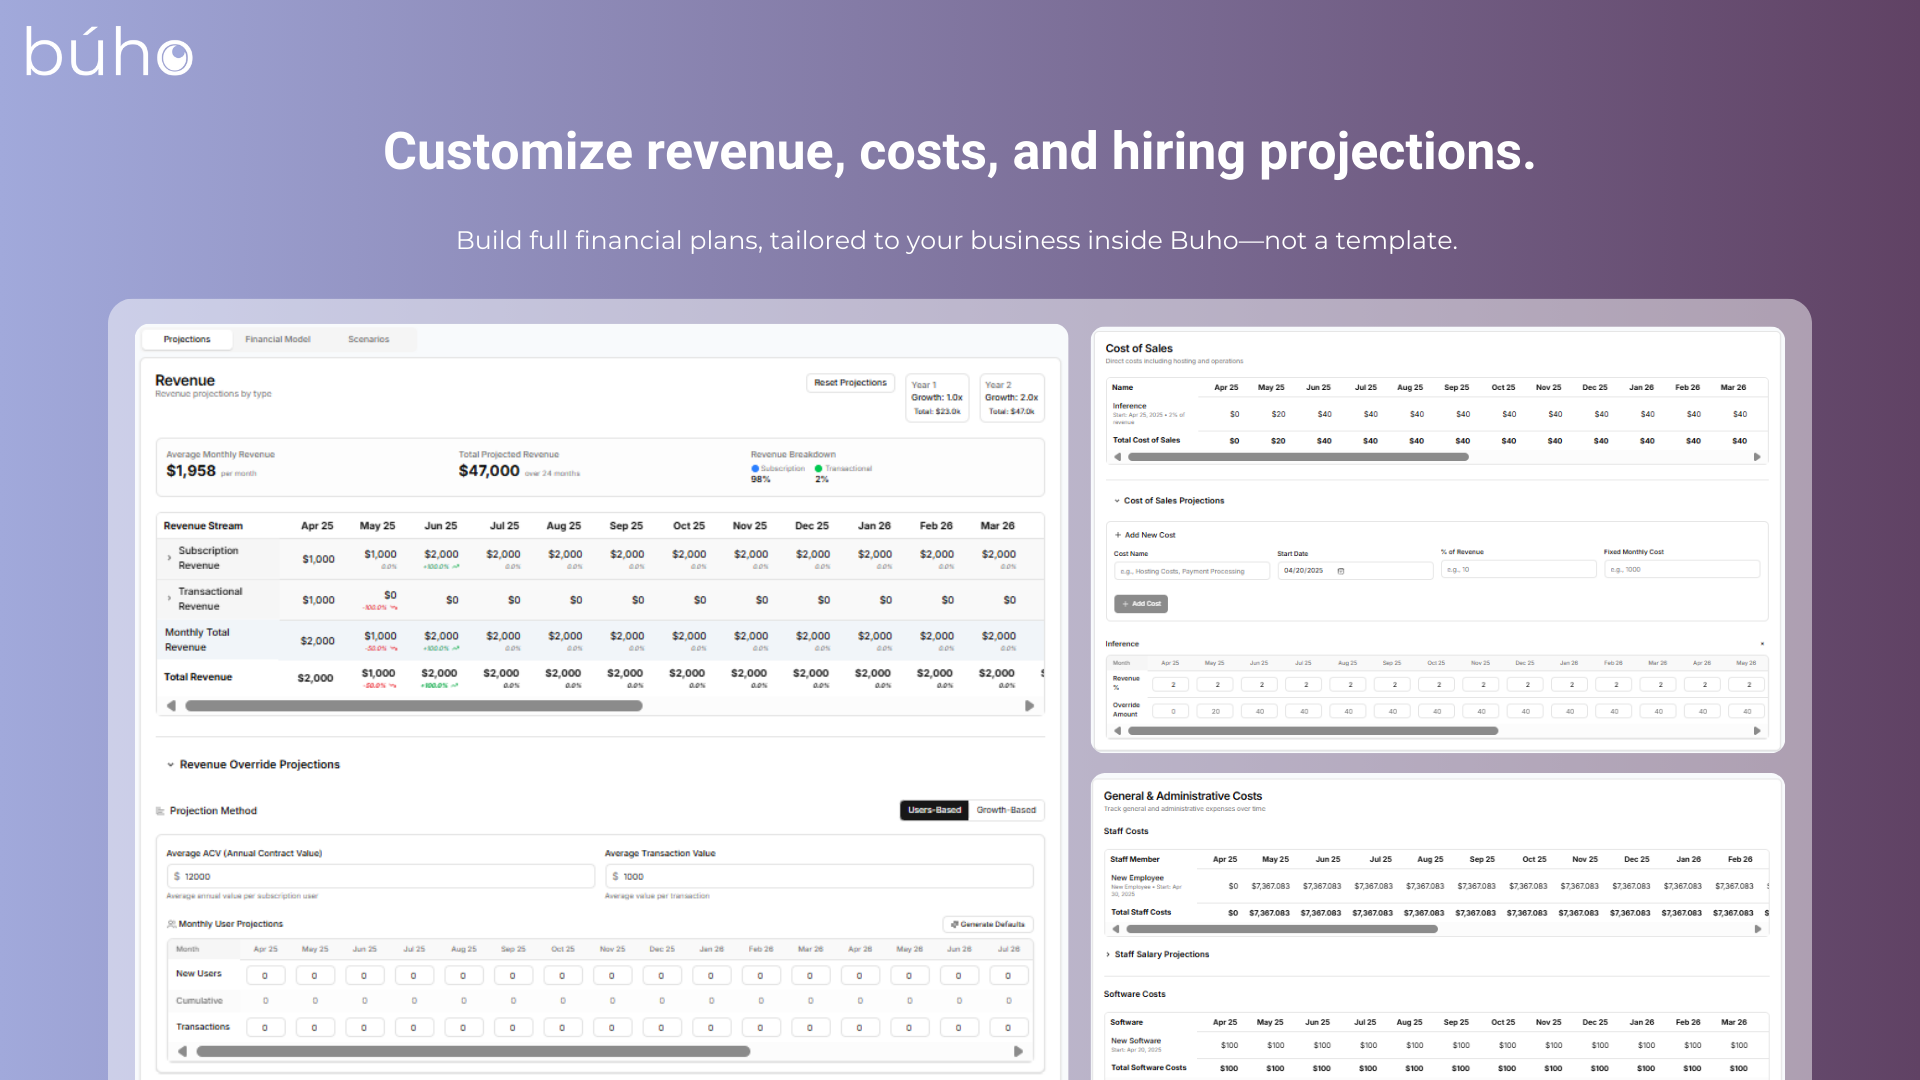Collapse the Cost of Sales Projections section

point(1117,501)
